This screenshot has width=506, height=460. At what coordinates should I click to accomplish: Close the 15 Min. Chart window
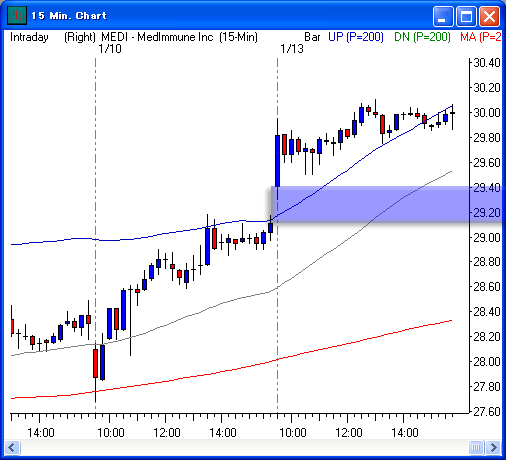click(489, 16)
